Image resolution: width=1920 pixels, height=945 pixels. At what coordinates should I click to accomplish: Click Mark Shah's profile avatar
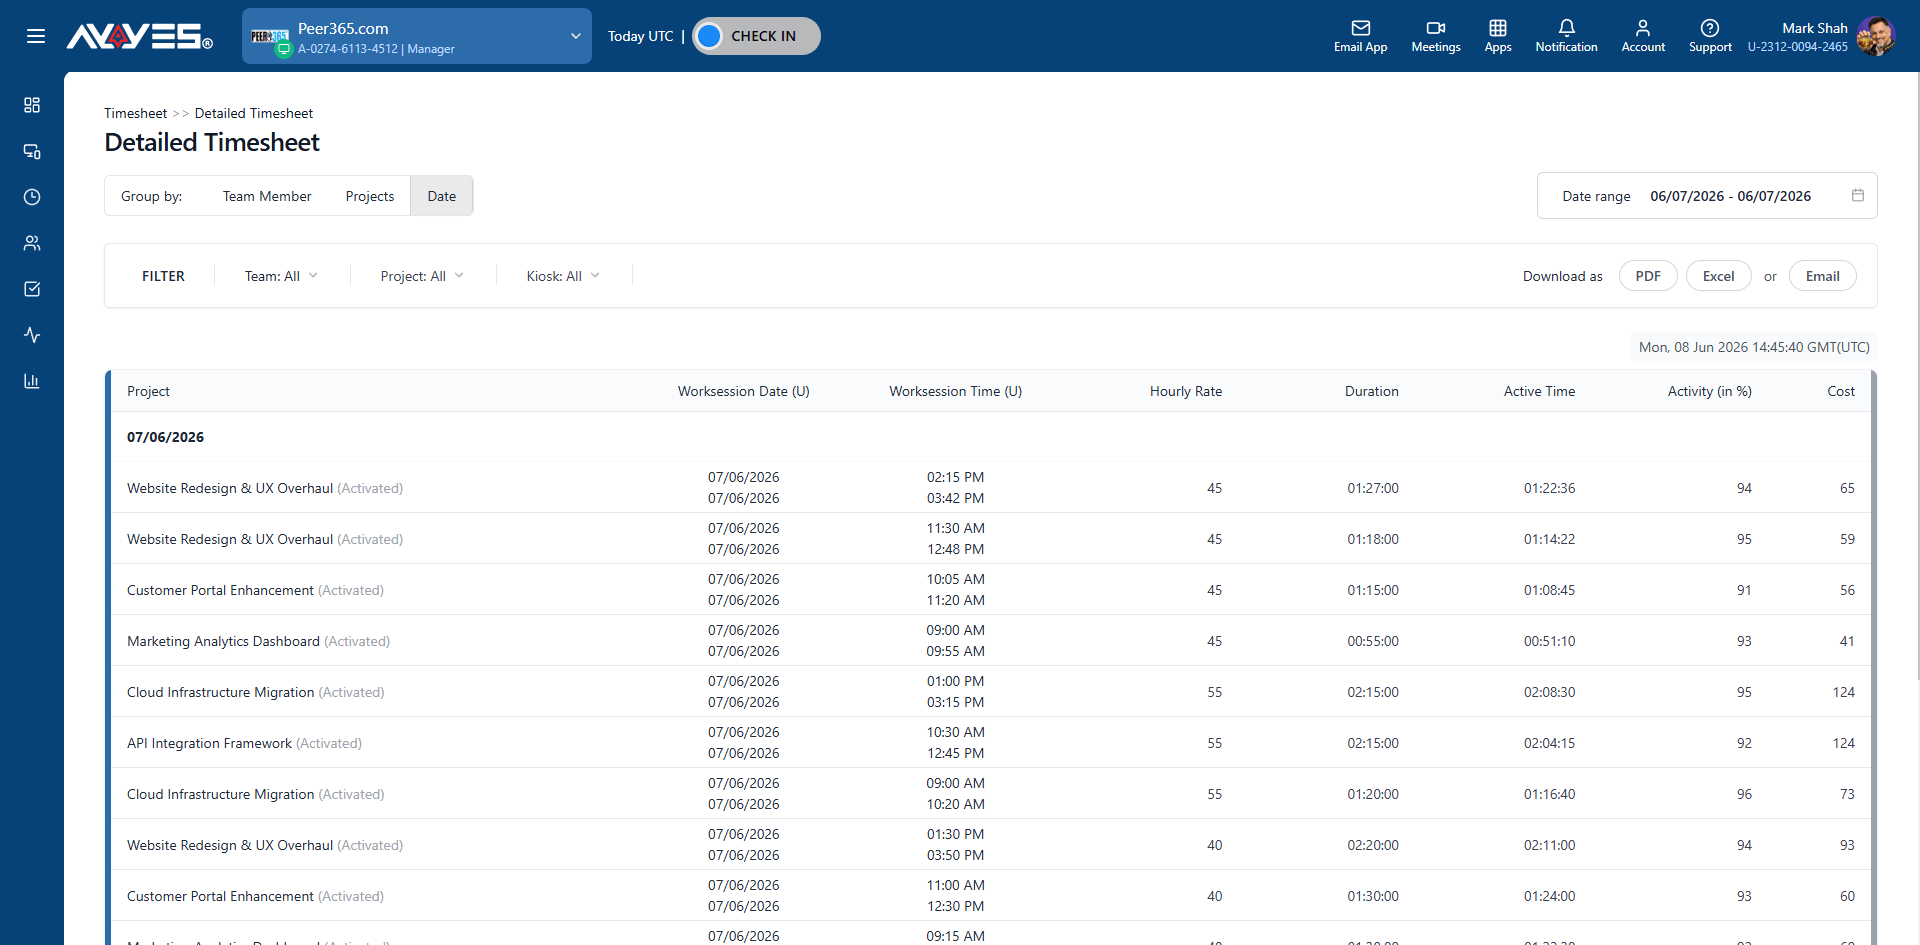click(1875, 37)
